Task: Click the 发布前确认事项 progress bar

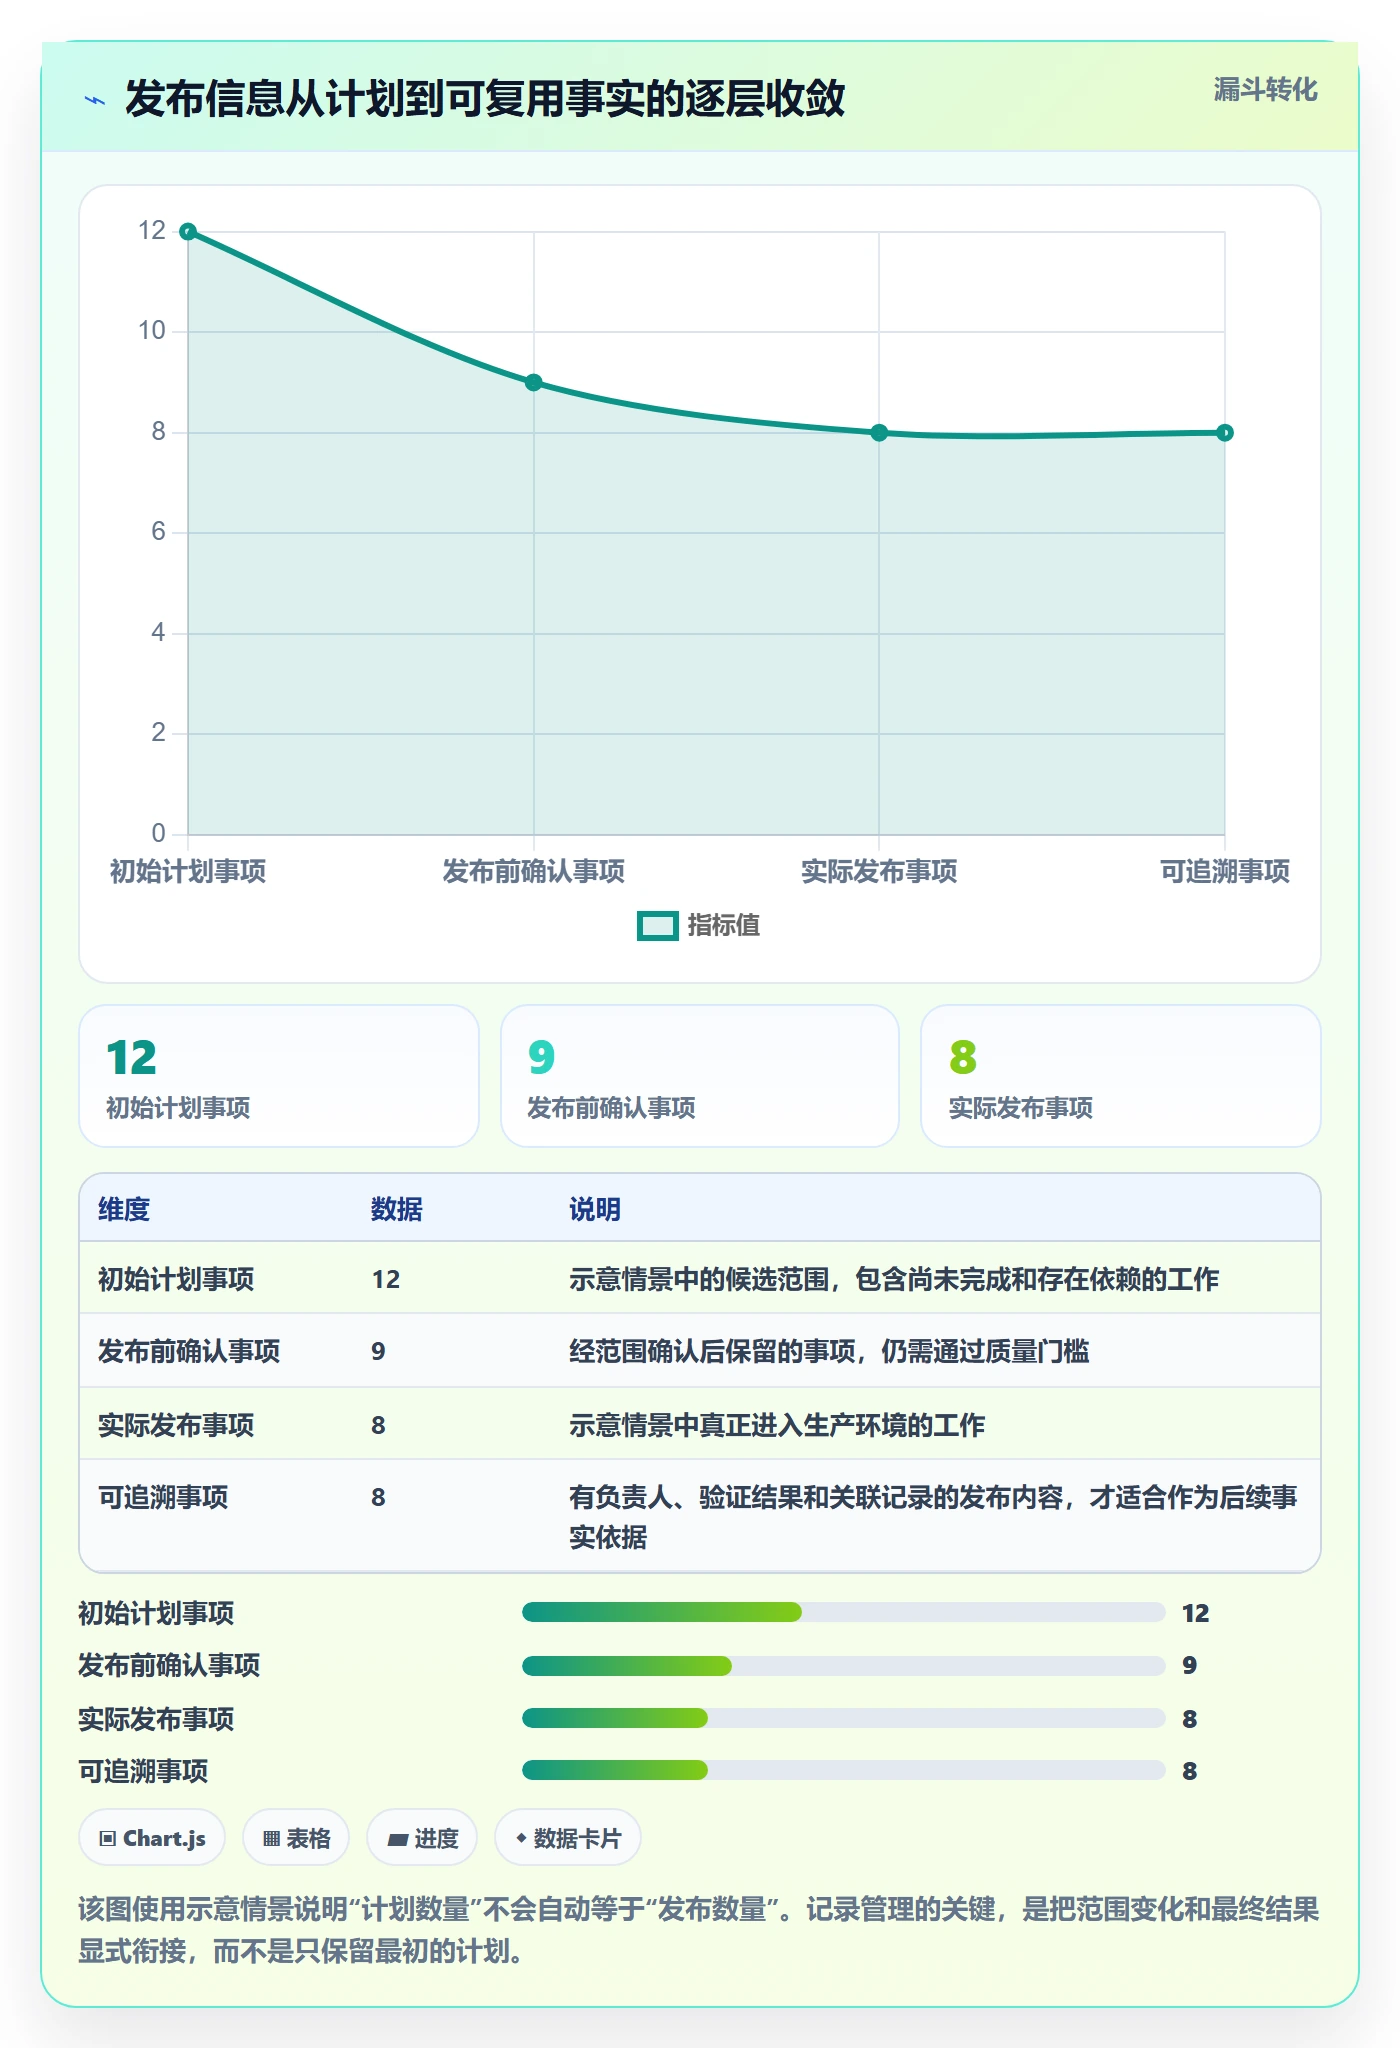Action: [x=844, y=1665]
